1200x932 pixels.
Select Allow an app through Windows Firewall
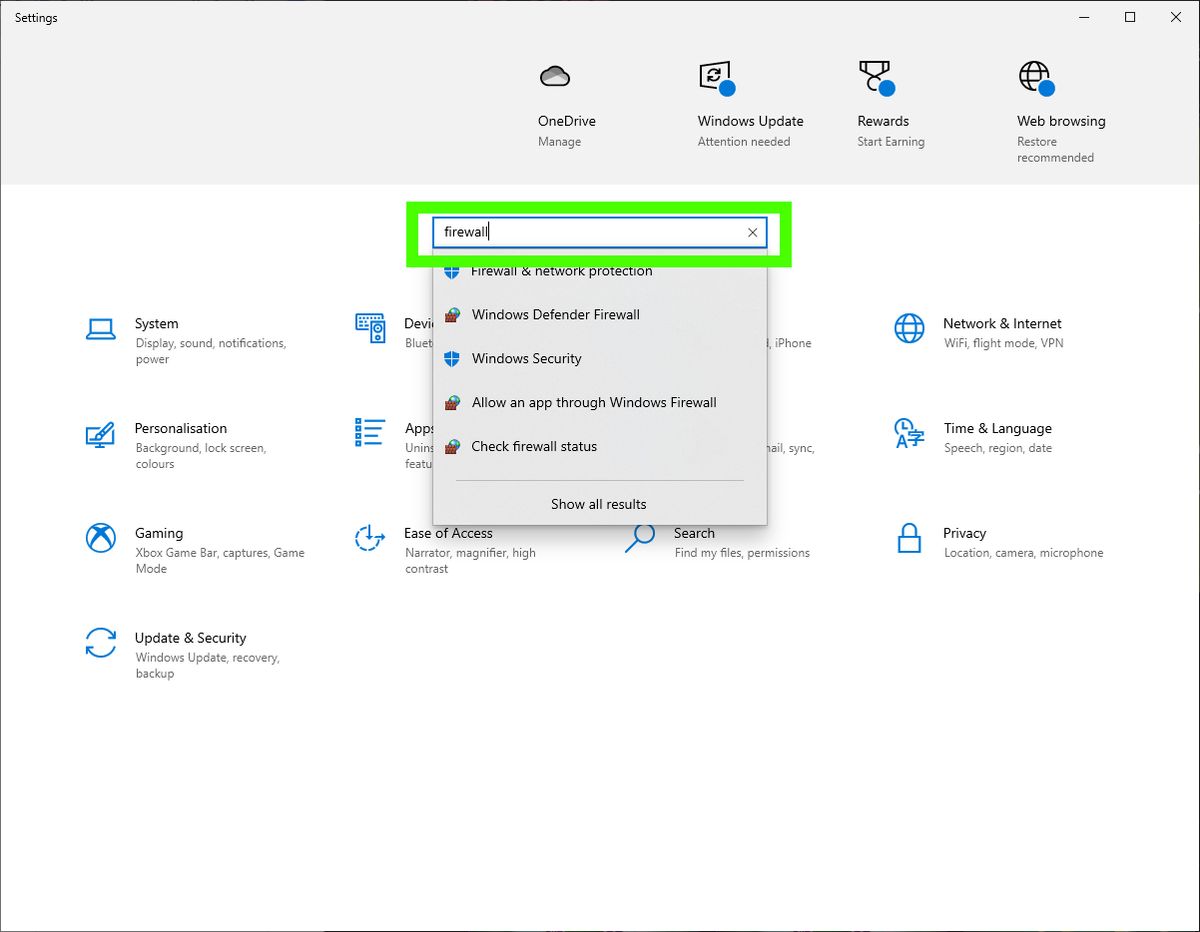click(594, 402)
